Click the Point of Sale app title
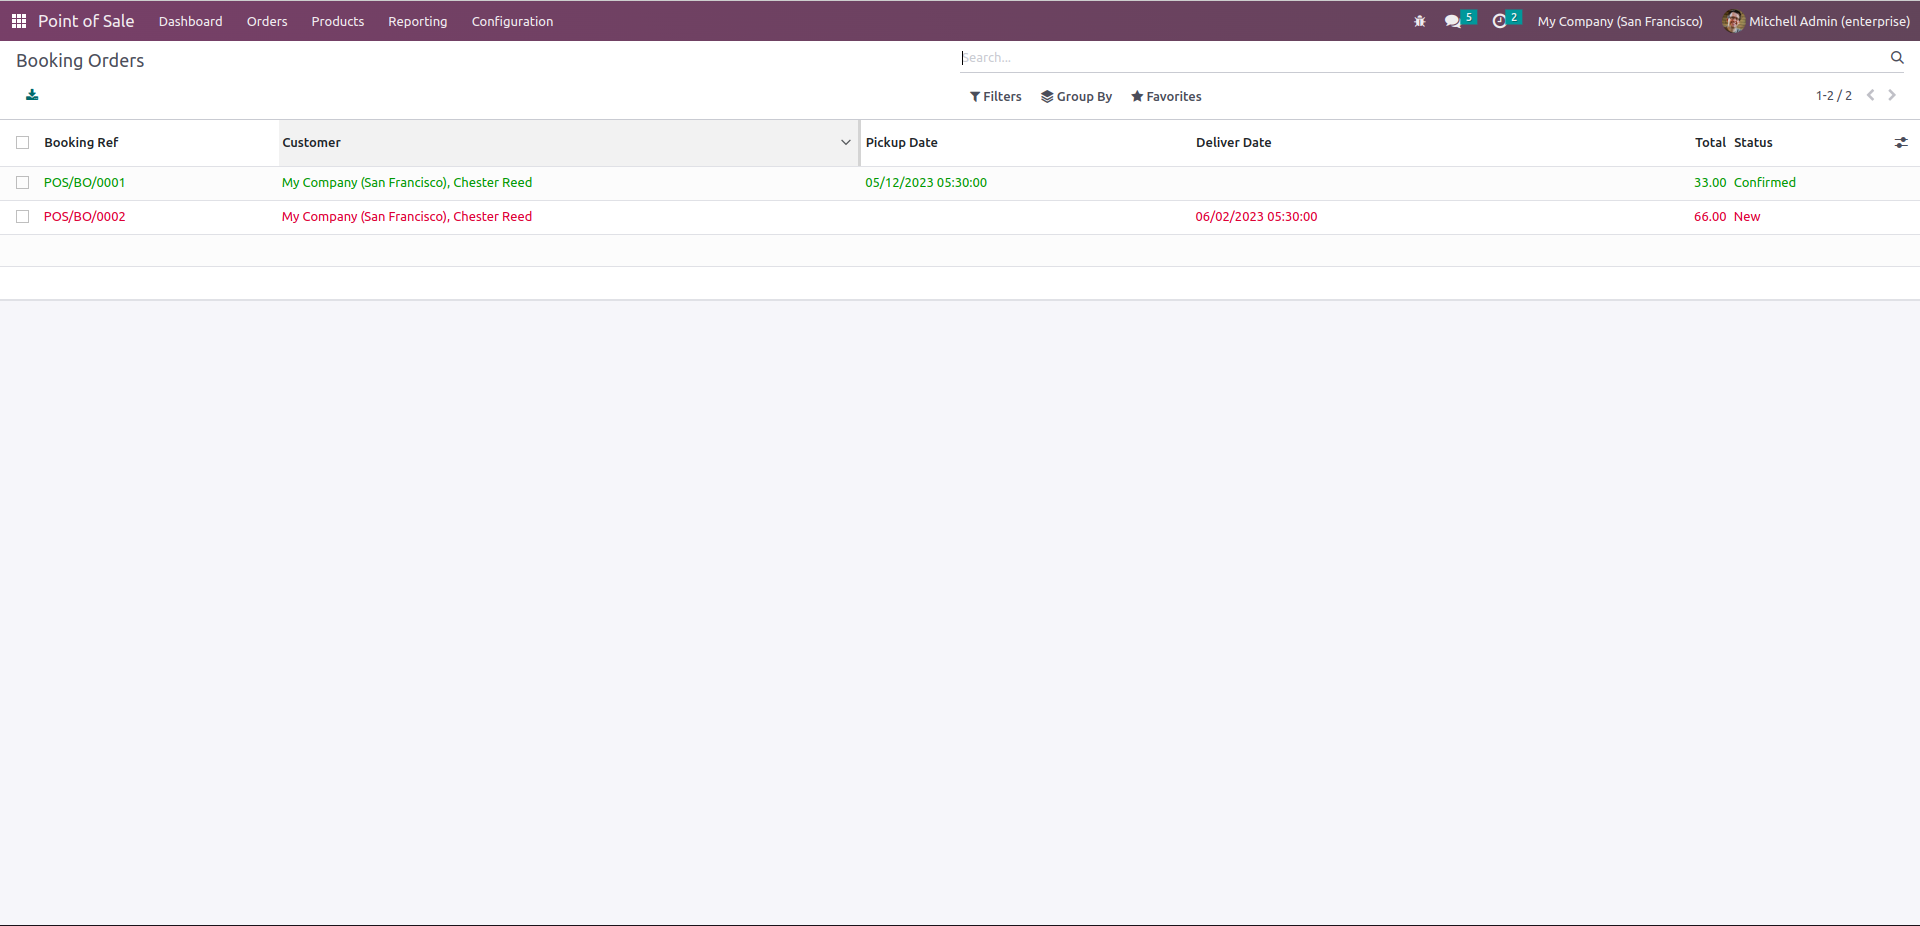Image resolution: width=1920 pixels, height=926 pixels. tap(86, 21)
